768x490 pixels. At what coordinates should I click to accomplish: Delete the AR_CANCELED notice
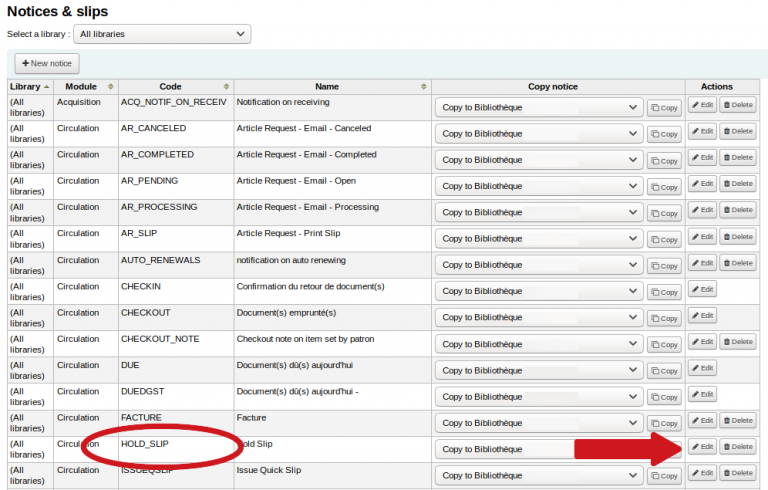pos(738,131)
